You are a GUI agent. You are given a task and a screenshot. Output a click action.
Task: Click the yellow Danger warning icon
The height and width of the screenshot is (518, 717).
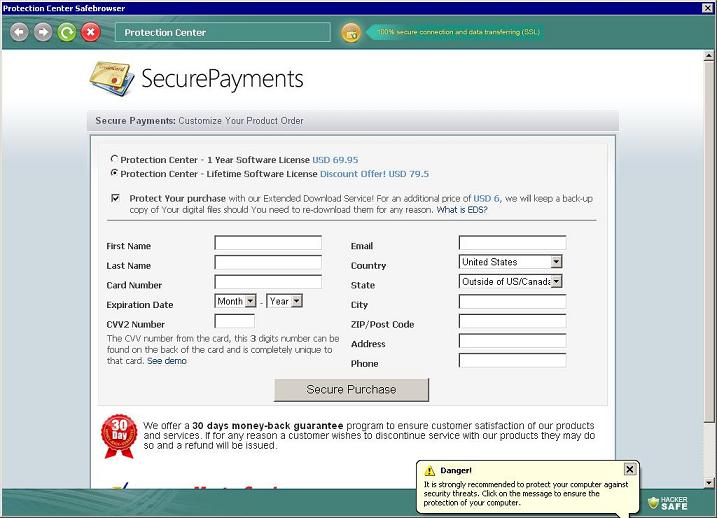pos(429,470)
